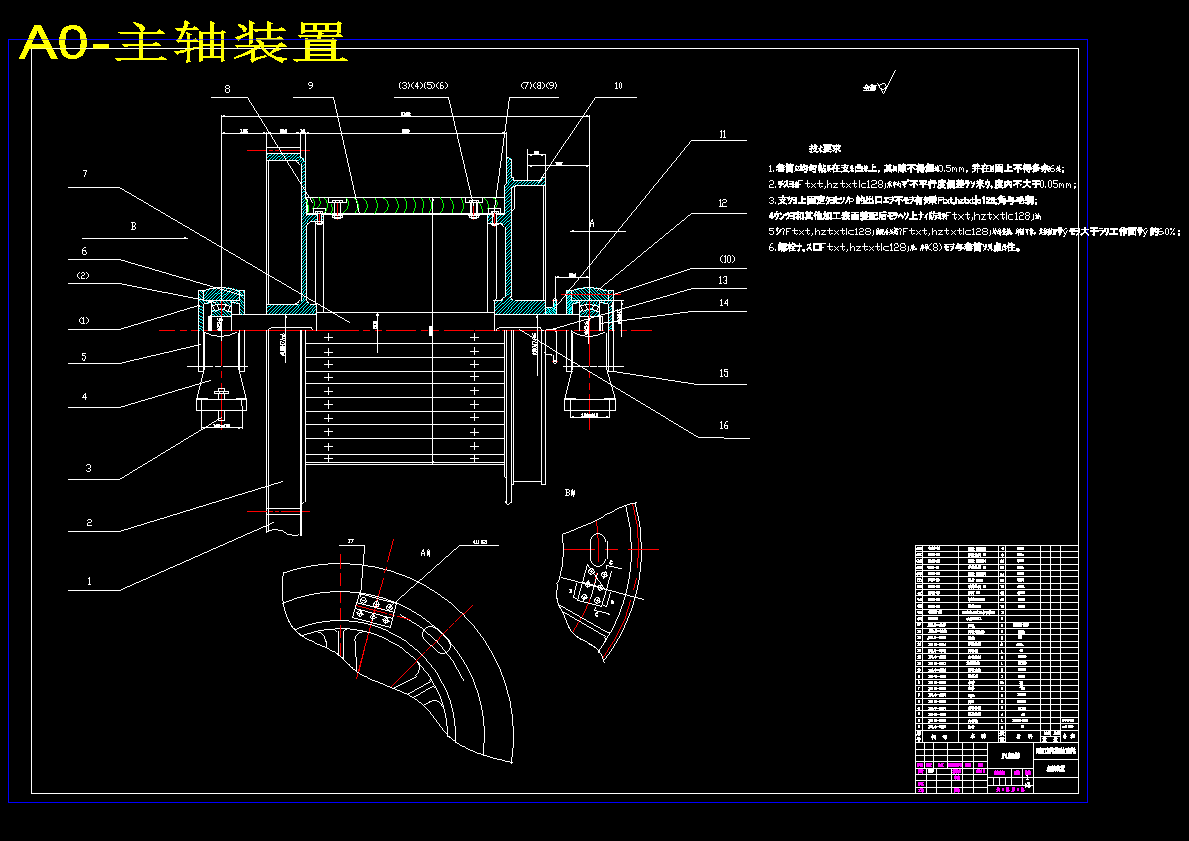The height and width of the screenshot is (841, 1189).
Task: Click the yellow 'A0-主轴装置' drawing title
Action: [x=183, y=42]
